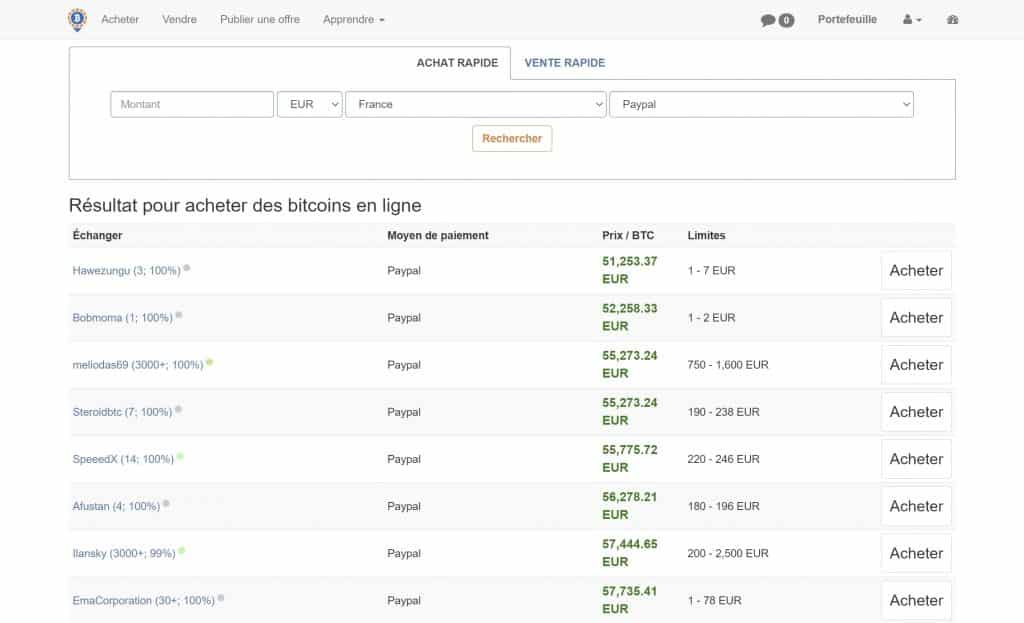The image size is (1024, 623).
Task: Open the France country dropdown
Action: pyautogui.click(x=475, y=103)
